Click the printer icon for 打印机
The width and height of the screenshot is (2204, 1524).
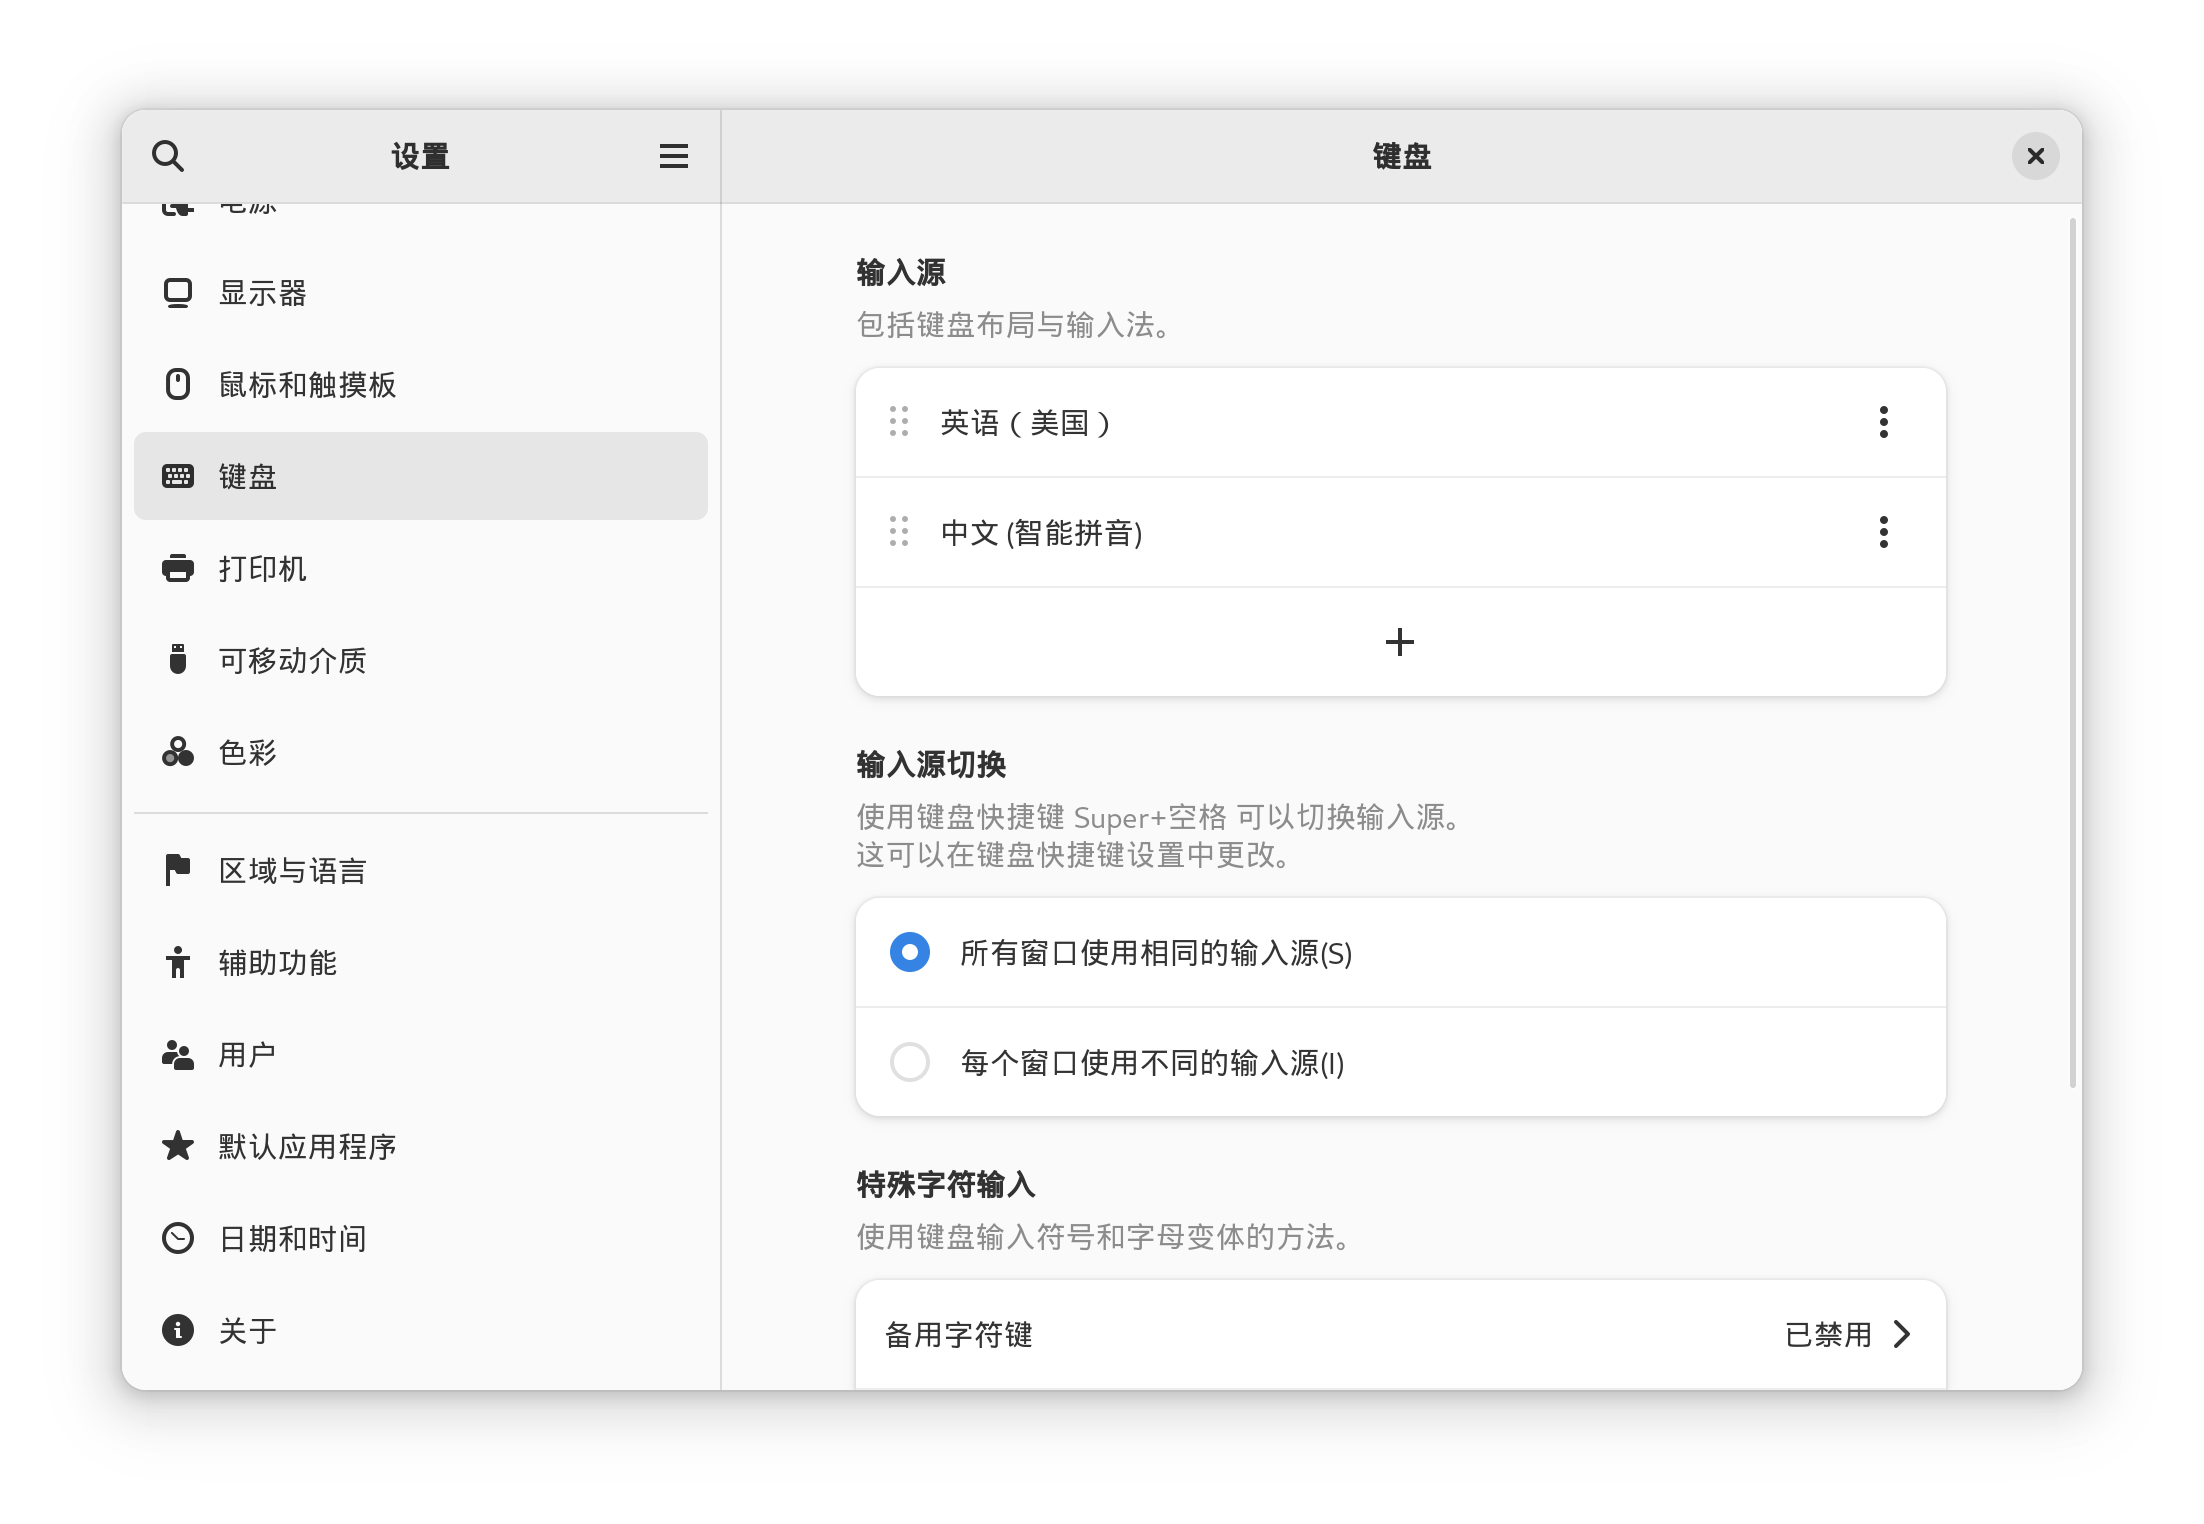[178, 568]
